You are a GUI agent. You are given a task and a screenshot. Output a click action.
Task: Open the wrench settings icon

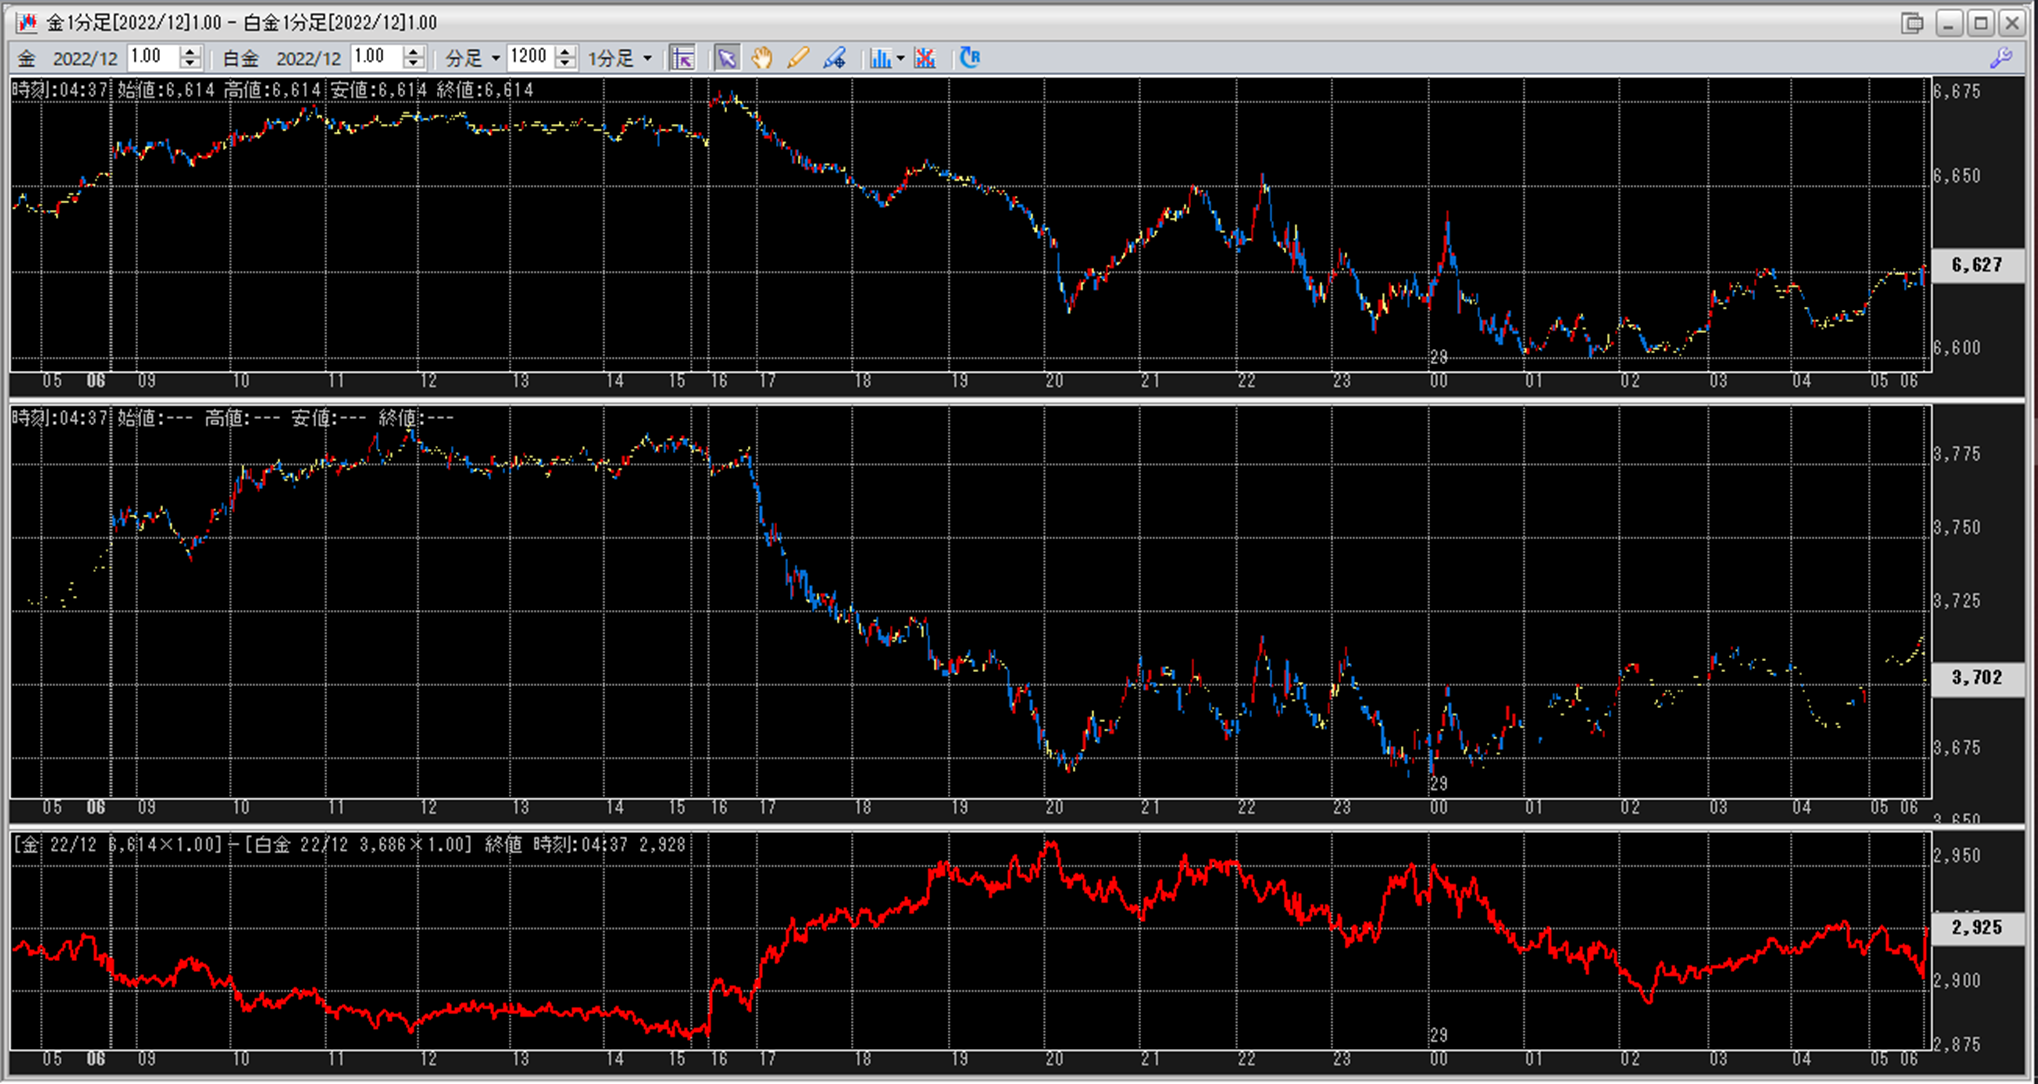[2001, 58]
